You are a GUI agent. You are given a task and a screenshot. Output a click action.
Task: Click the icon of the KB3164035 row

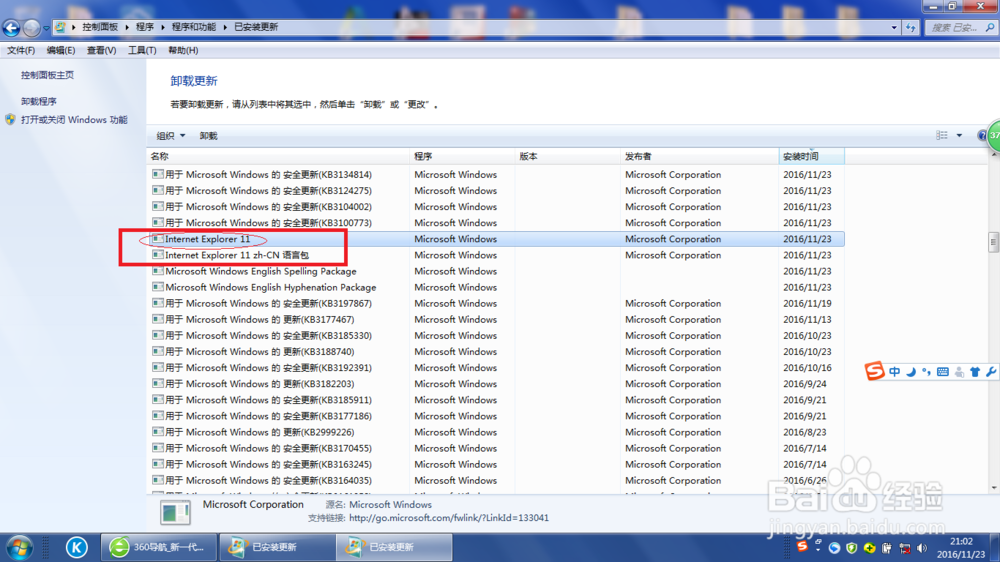(158, 480)
